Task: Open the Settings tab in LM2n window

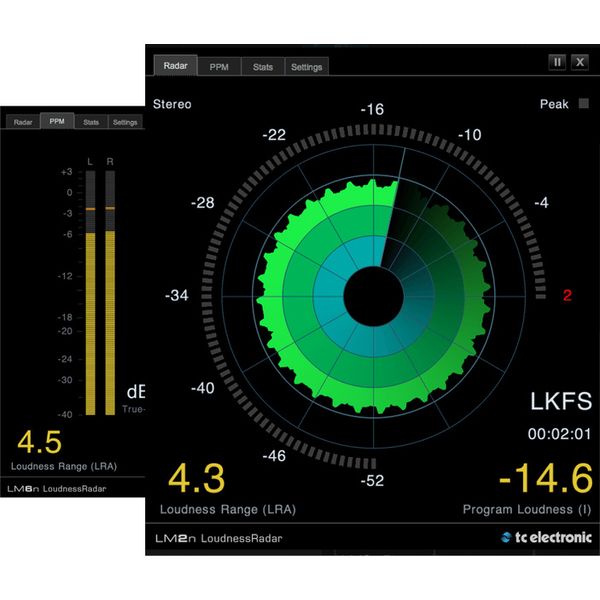Action: (x=307, y=67)
